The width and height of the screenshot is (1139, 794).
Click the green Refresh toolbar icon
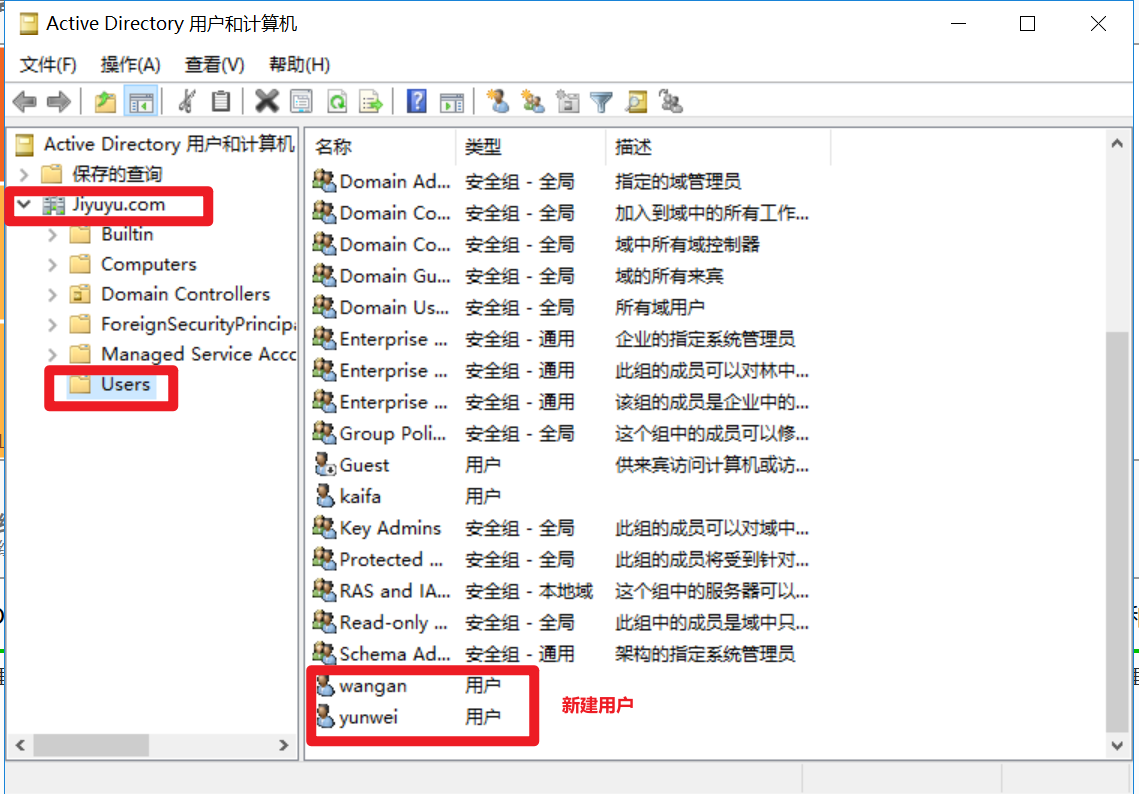click(x=337, y=102)
